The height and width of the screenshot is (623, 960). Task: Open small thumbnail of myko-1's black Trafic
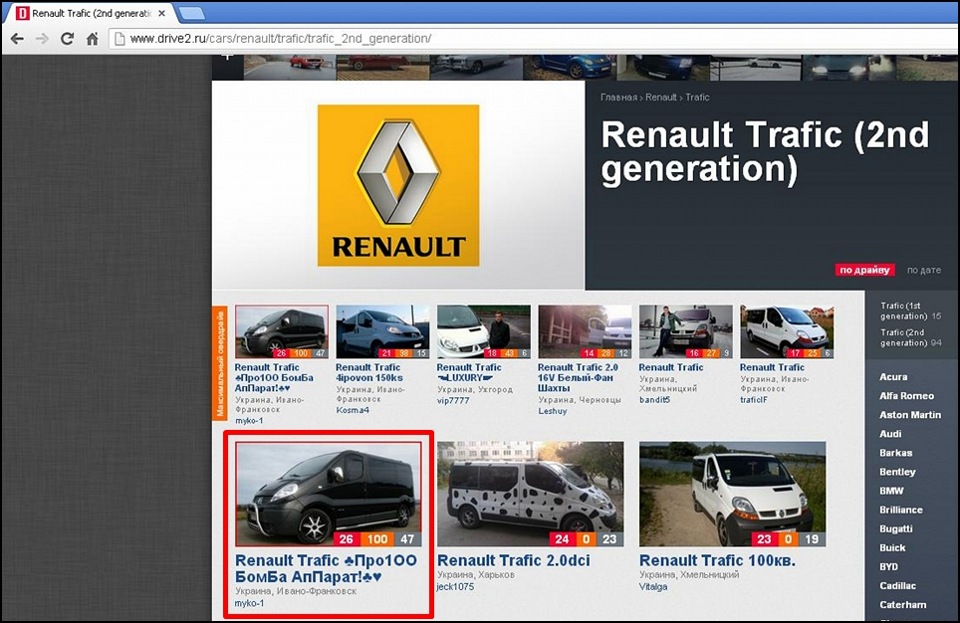[x=282, y=332]
